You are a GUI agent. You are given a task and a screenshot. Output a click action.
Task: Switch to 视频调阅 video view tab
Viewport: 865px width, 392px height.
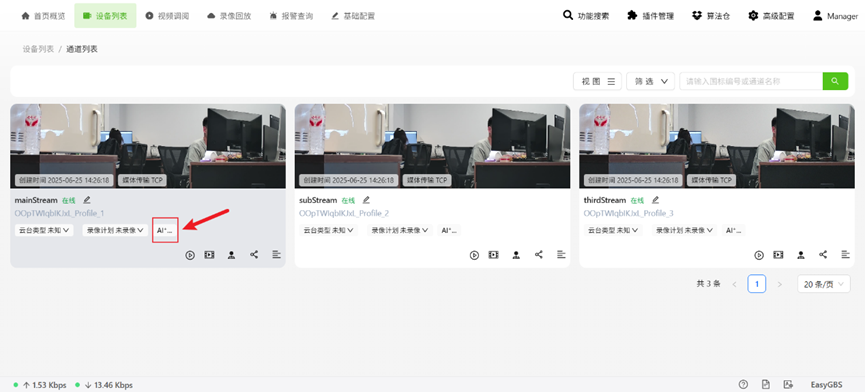(x=167, y=16)
